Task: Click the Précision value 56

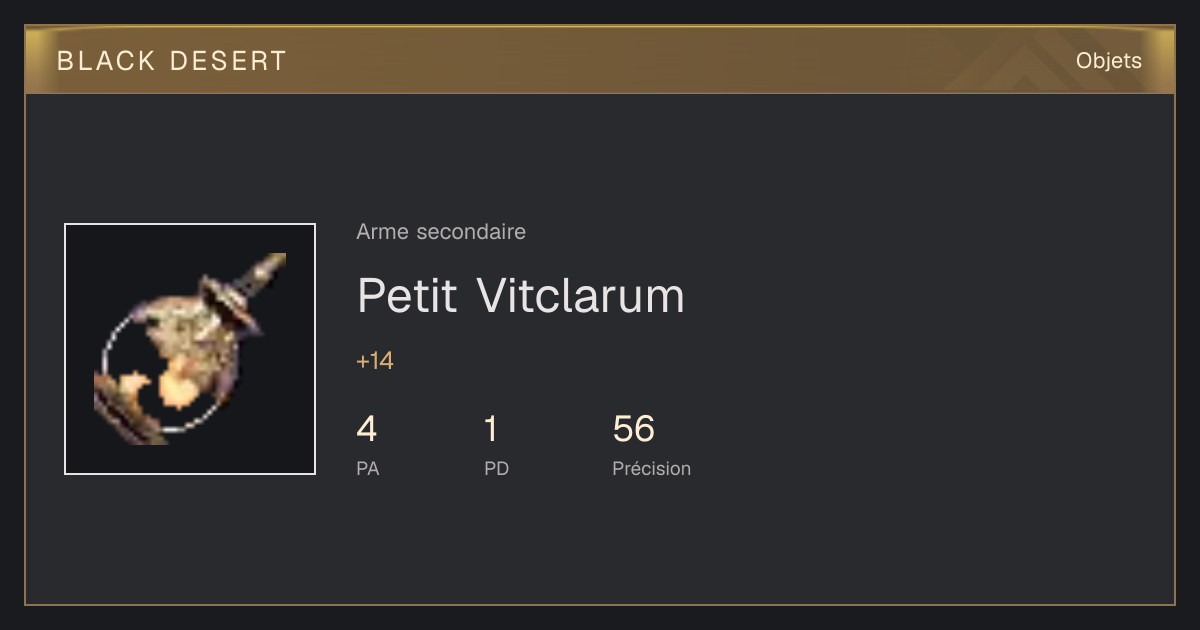Action: 634,430
